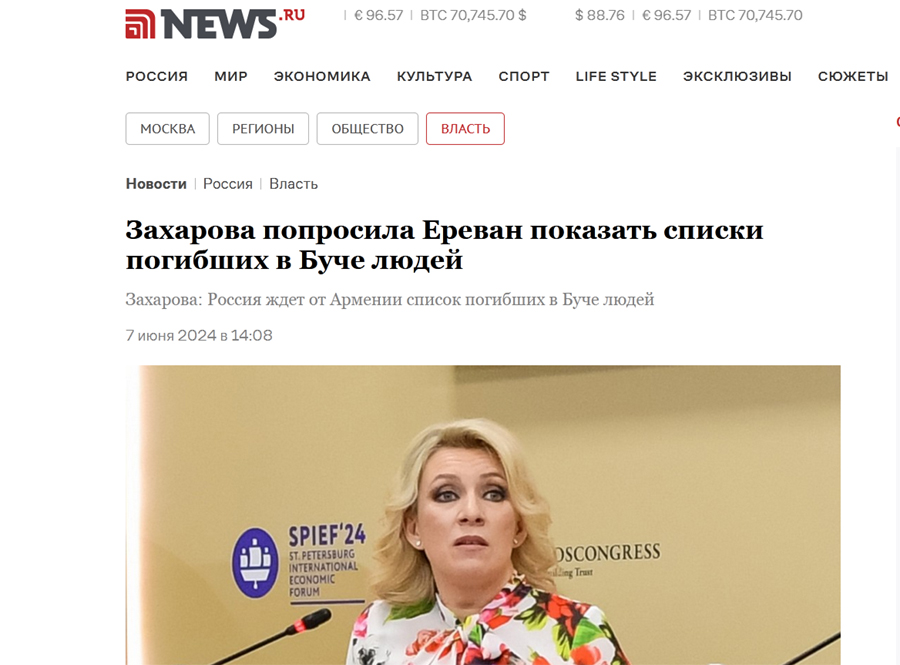Click the Новости breadcrumb link
This screenshot has width=900, height=665.
click(156, 184)
